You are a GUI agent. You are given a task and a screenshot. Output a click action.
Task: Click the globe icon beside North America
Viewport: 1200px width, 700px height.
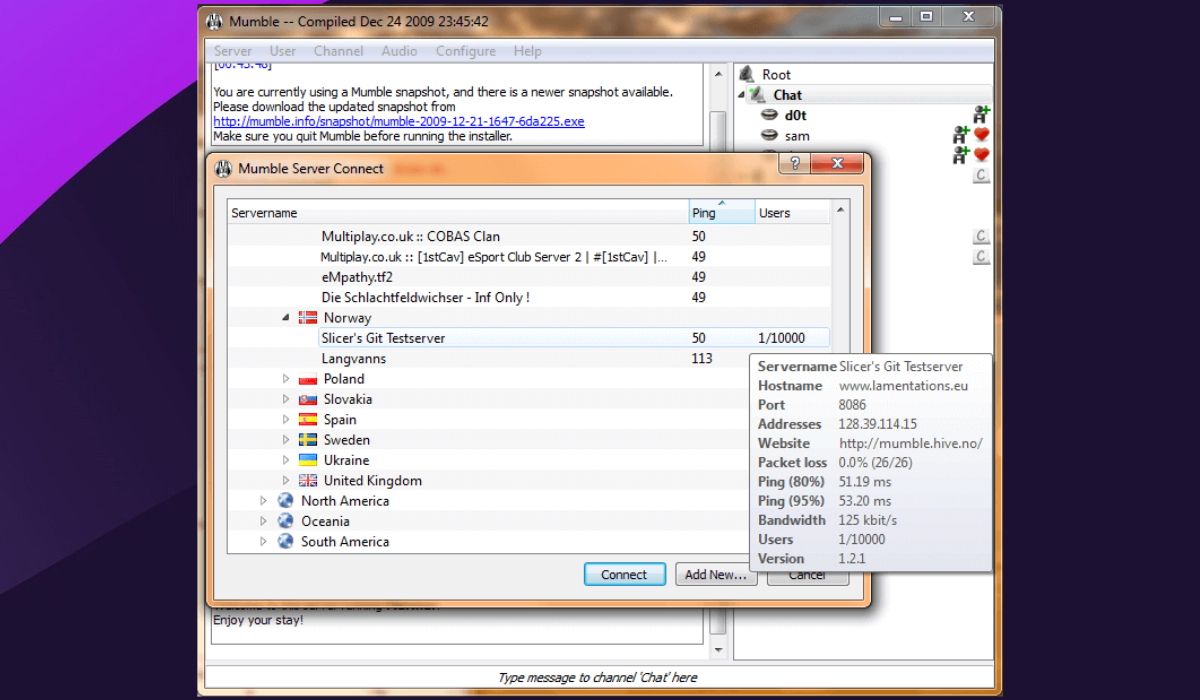click(286, 501)
